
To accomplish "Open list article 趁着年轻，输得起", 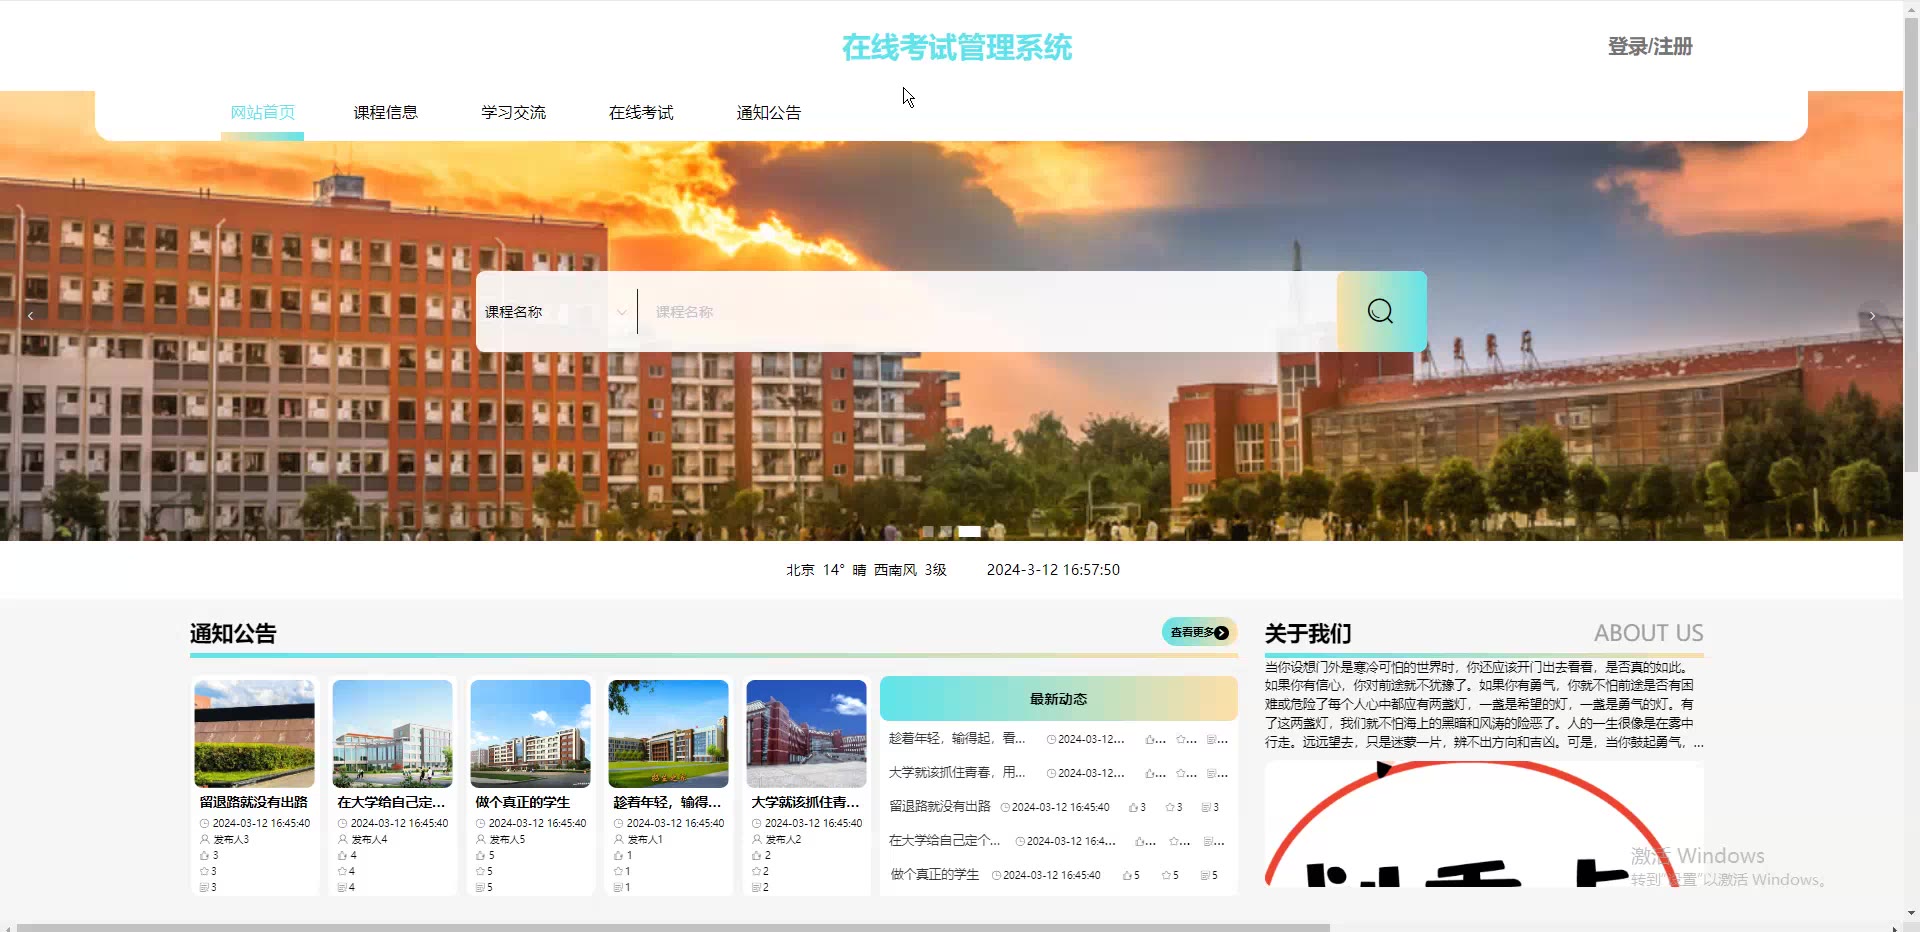I will 957,739.
